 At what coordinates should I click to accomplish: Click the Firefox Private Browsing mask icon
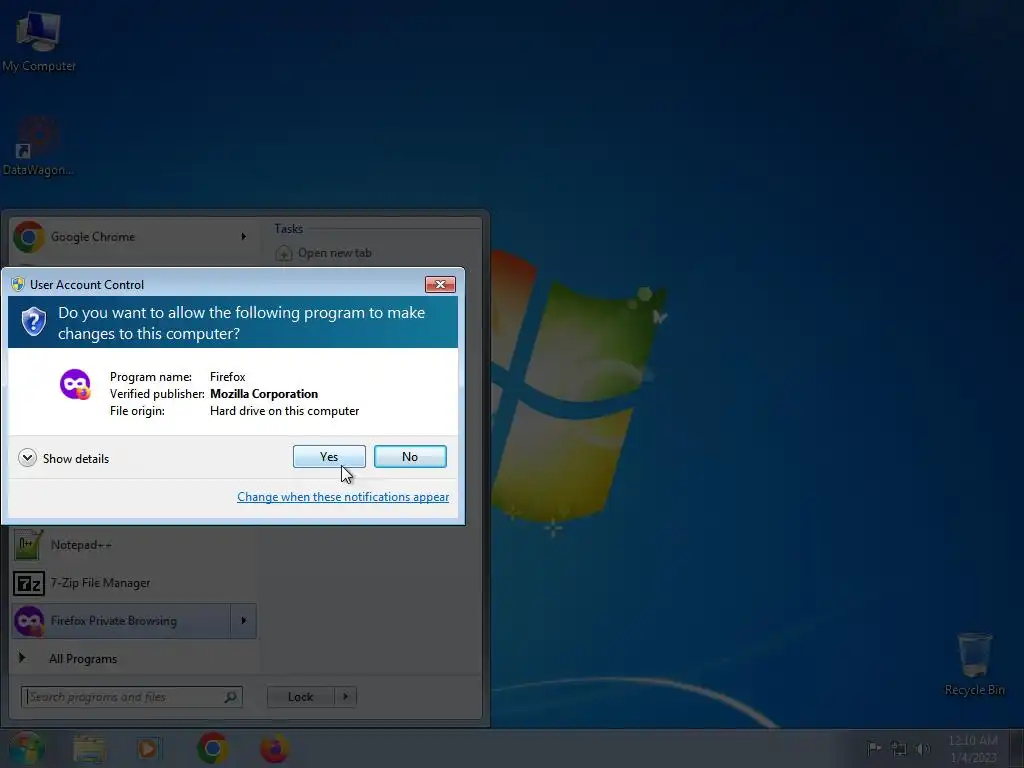(29, 620)
